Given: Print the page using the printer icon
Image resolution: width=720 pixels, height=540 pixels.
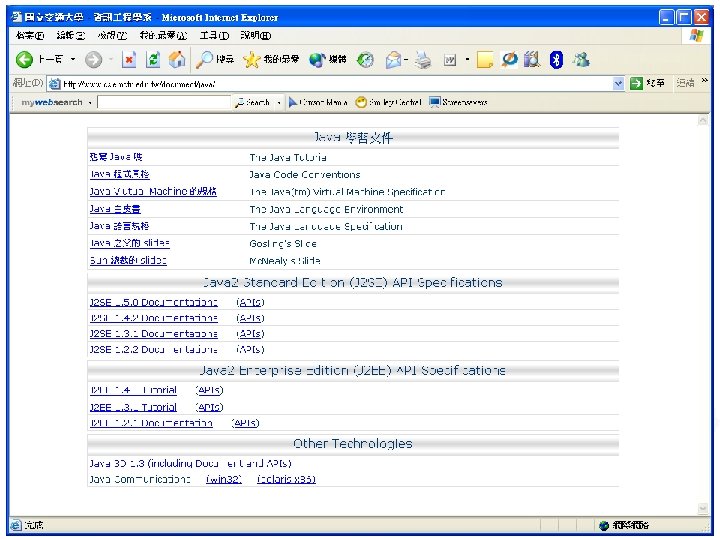Looking at the screenshot, I should click(423, 60).
